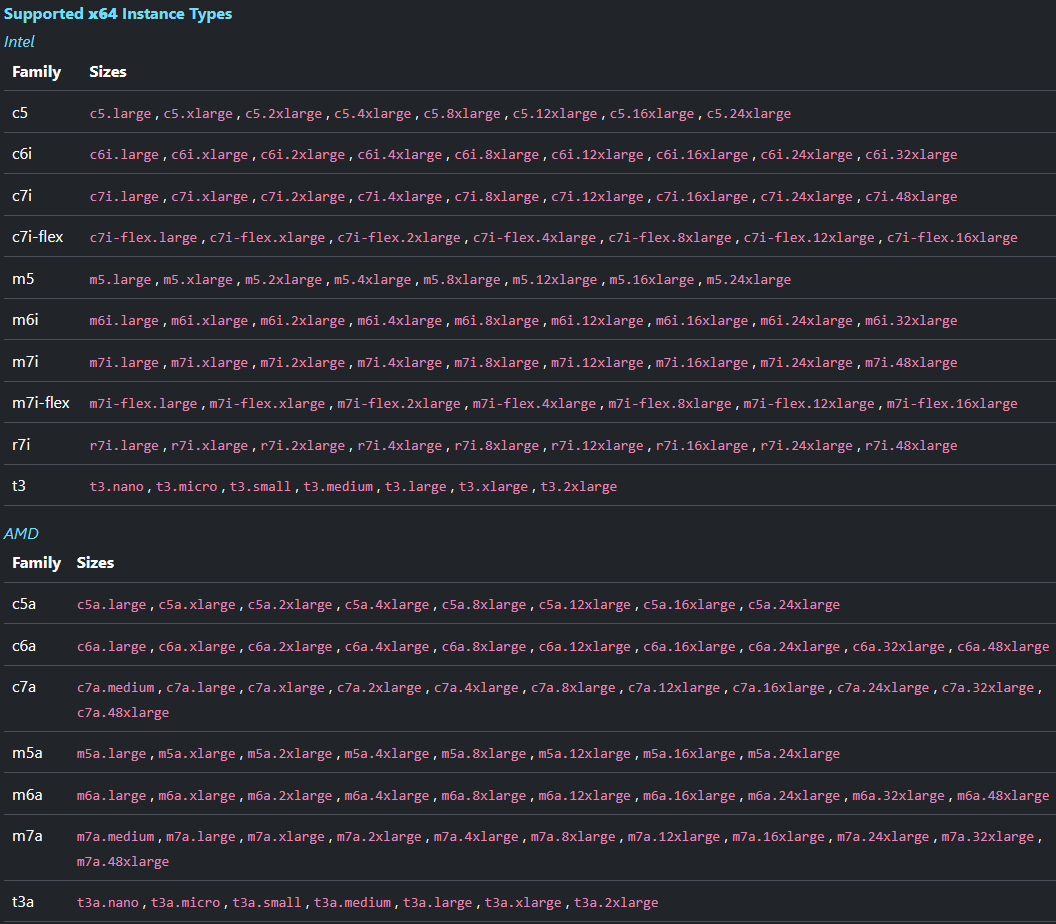Click c6i.xlarge in the c6i row

point(209,154)
